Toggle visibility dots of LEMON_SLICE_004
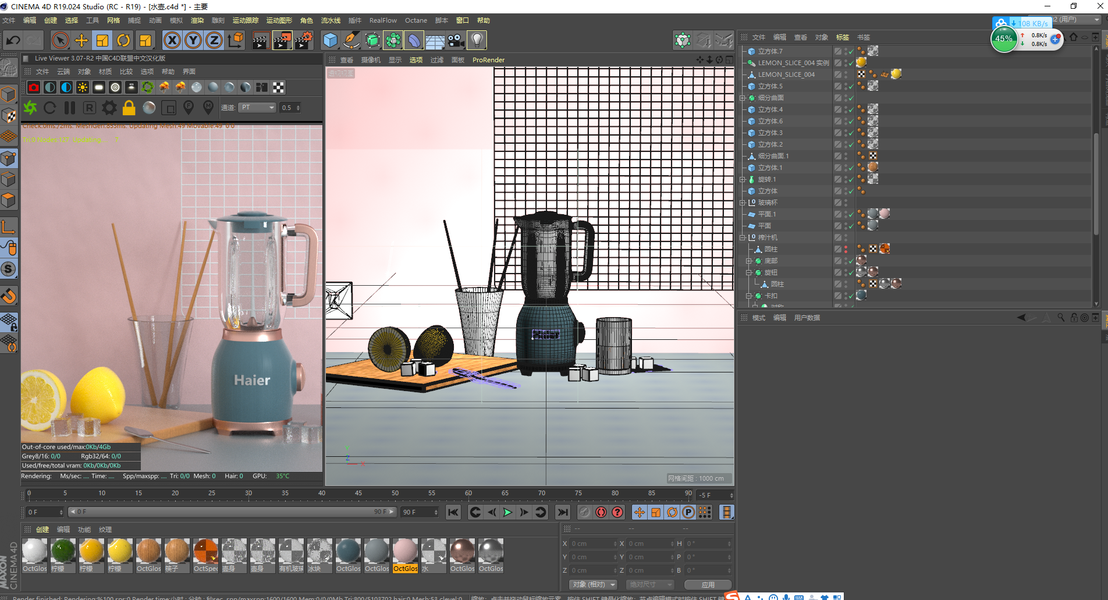 tap(846, 74)
